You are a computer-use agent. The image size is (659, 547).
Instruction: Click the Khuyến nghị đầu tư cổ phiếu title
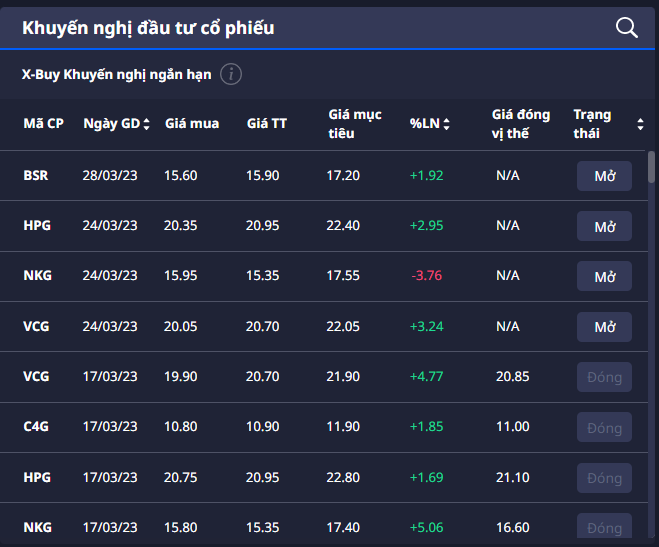point(148,28)
